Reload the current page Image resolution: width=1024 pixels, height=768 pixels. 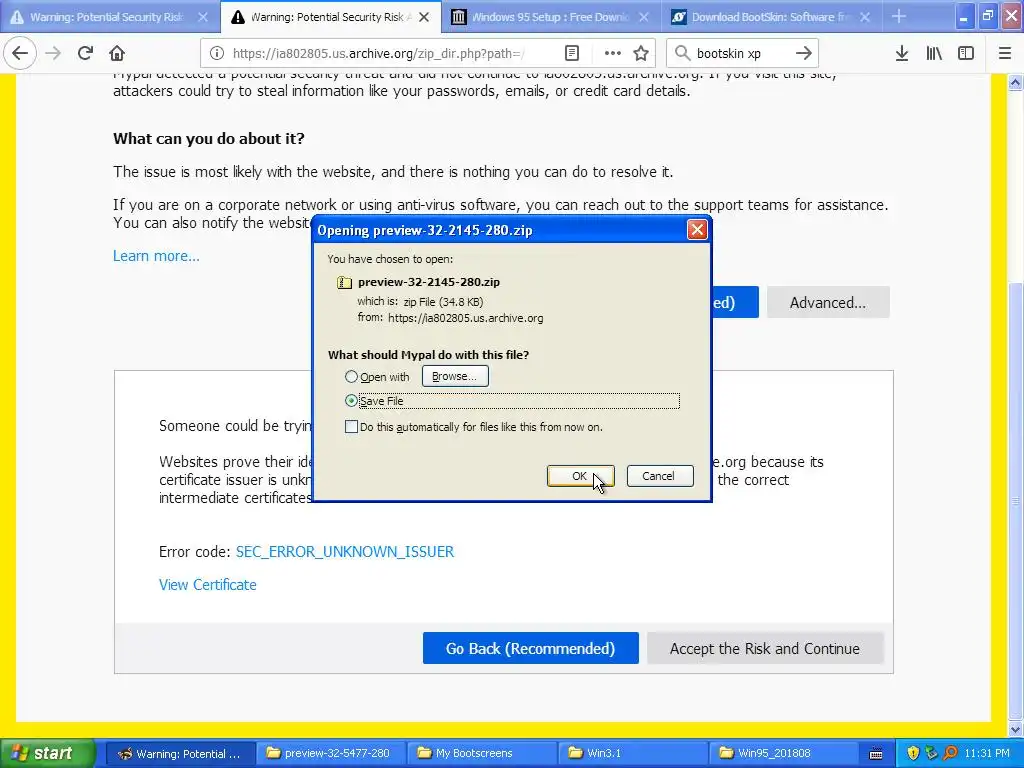(x=85, y=53)
